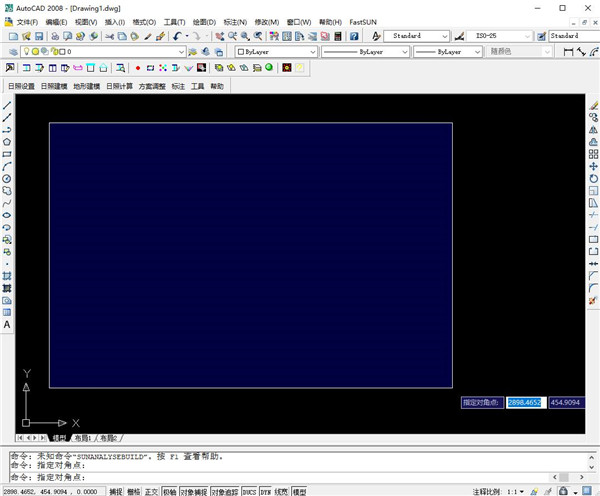Open the 日照计算 menu
The width and height of the screenshot is (600, 496).
pos(120,86)
